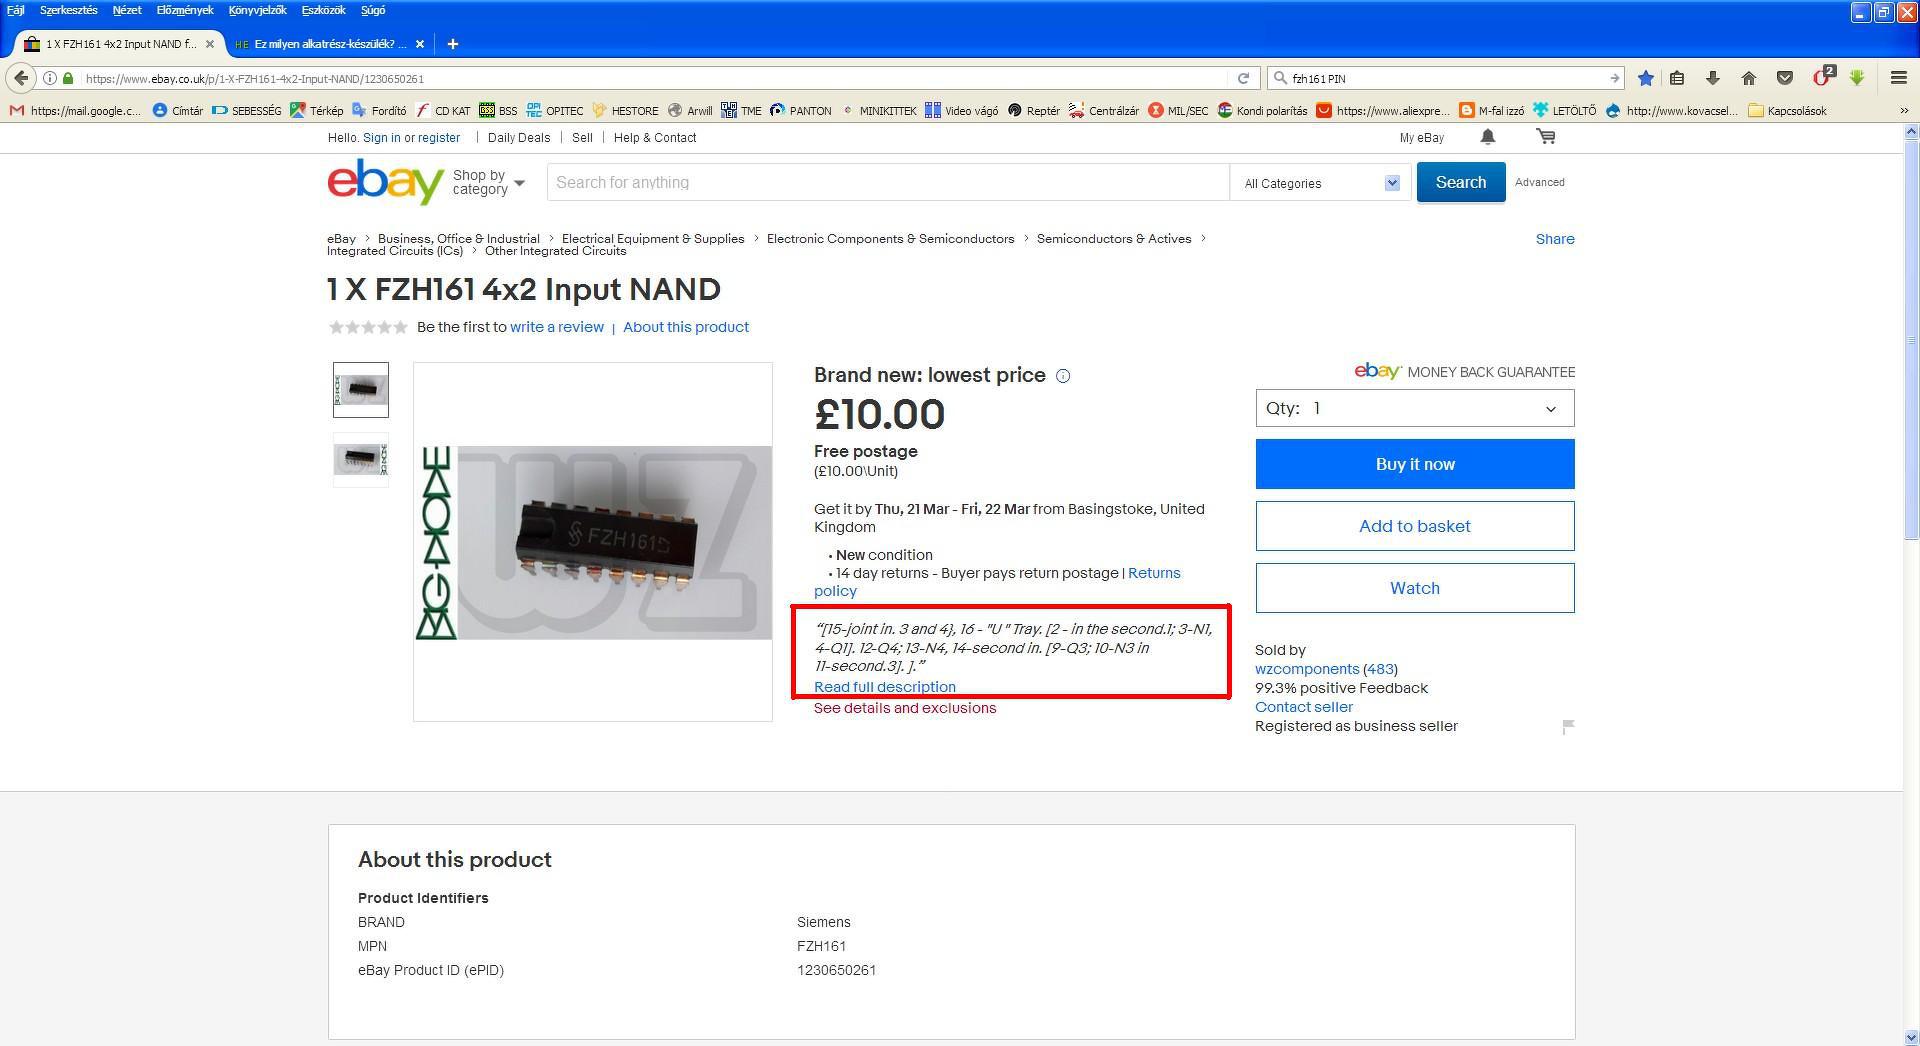The height and width of the screenshot is (1046, 1920).
Task: Open the Fájl menu
Action: point(16,10)
